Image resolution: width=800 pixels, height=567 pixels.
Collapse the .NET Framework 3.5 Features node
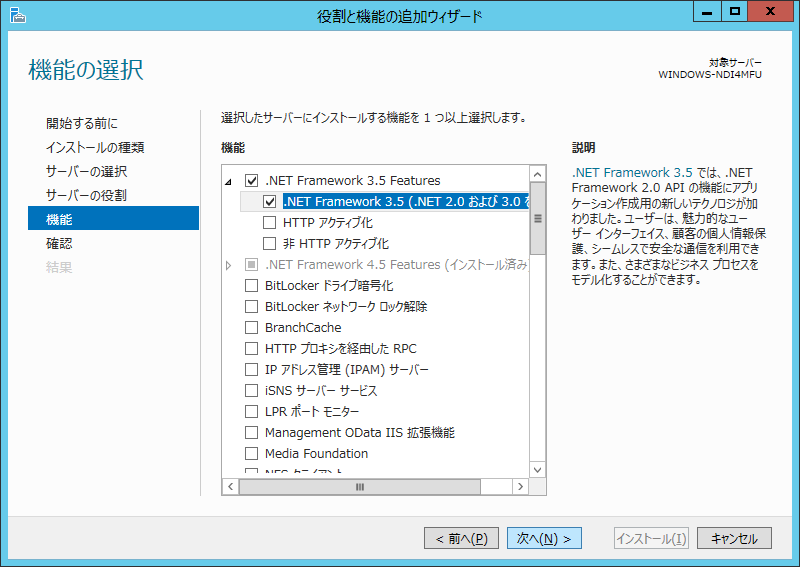(229, 182)
